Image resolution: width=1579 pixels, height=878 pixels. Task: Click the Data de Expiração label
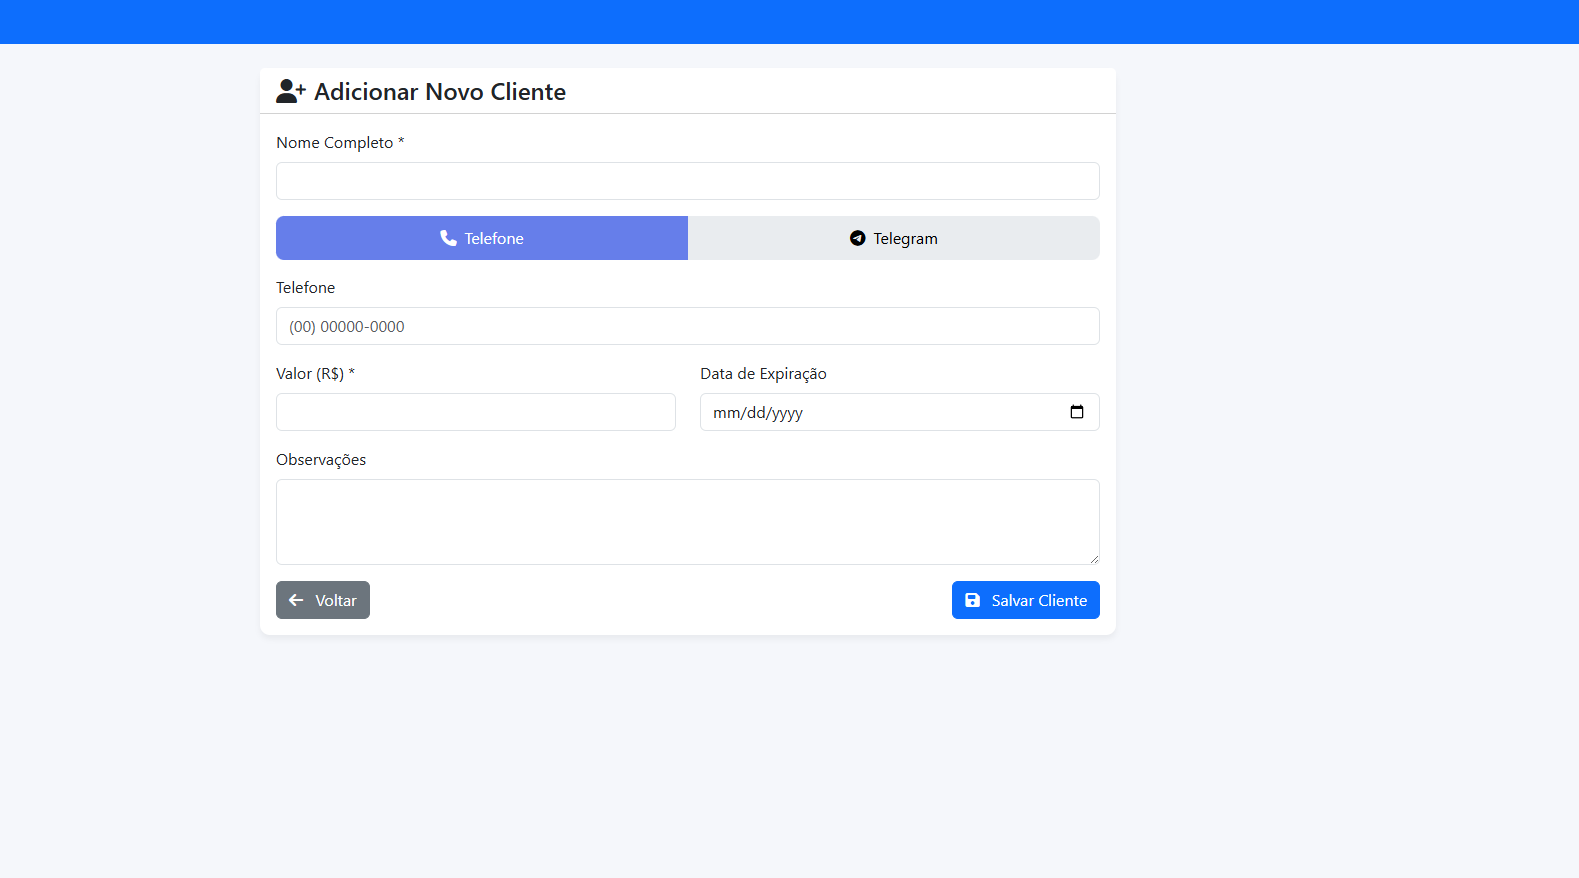[763, 374]
